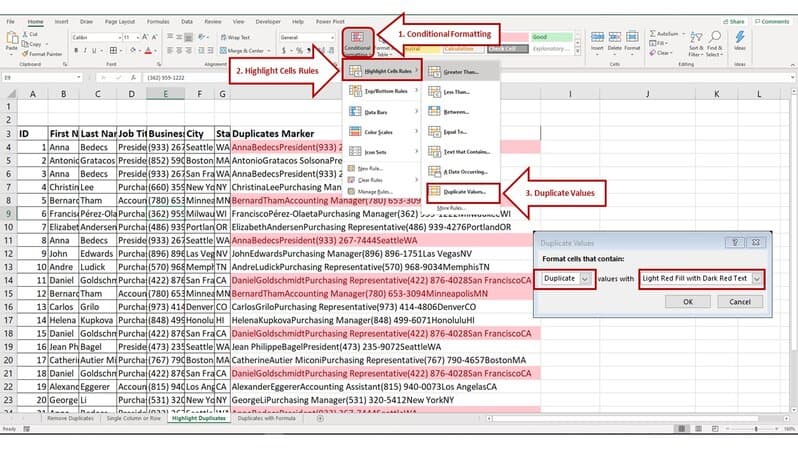Click the red Font Color icon
This screenshot has width=798, height=449.
[x=148, y=50]
